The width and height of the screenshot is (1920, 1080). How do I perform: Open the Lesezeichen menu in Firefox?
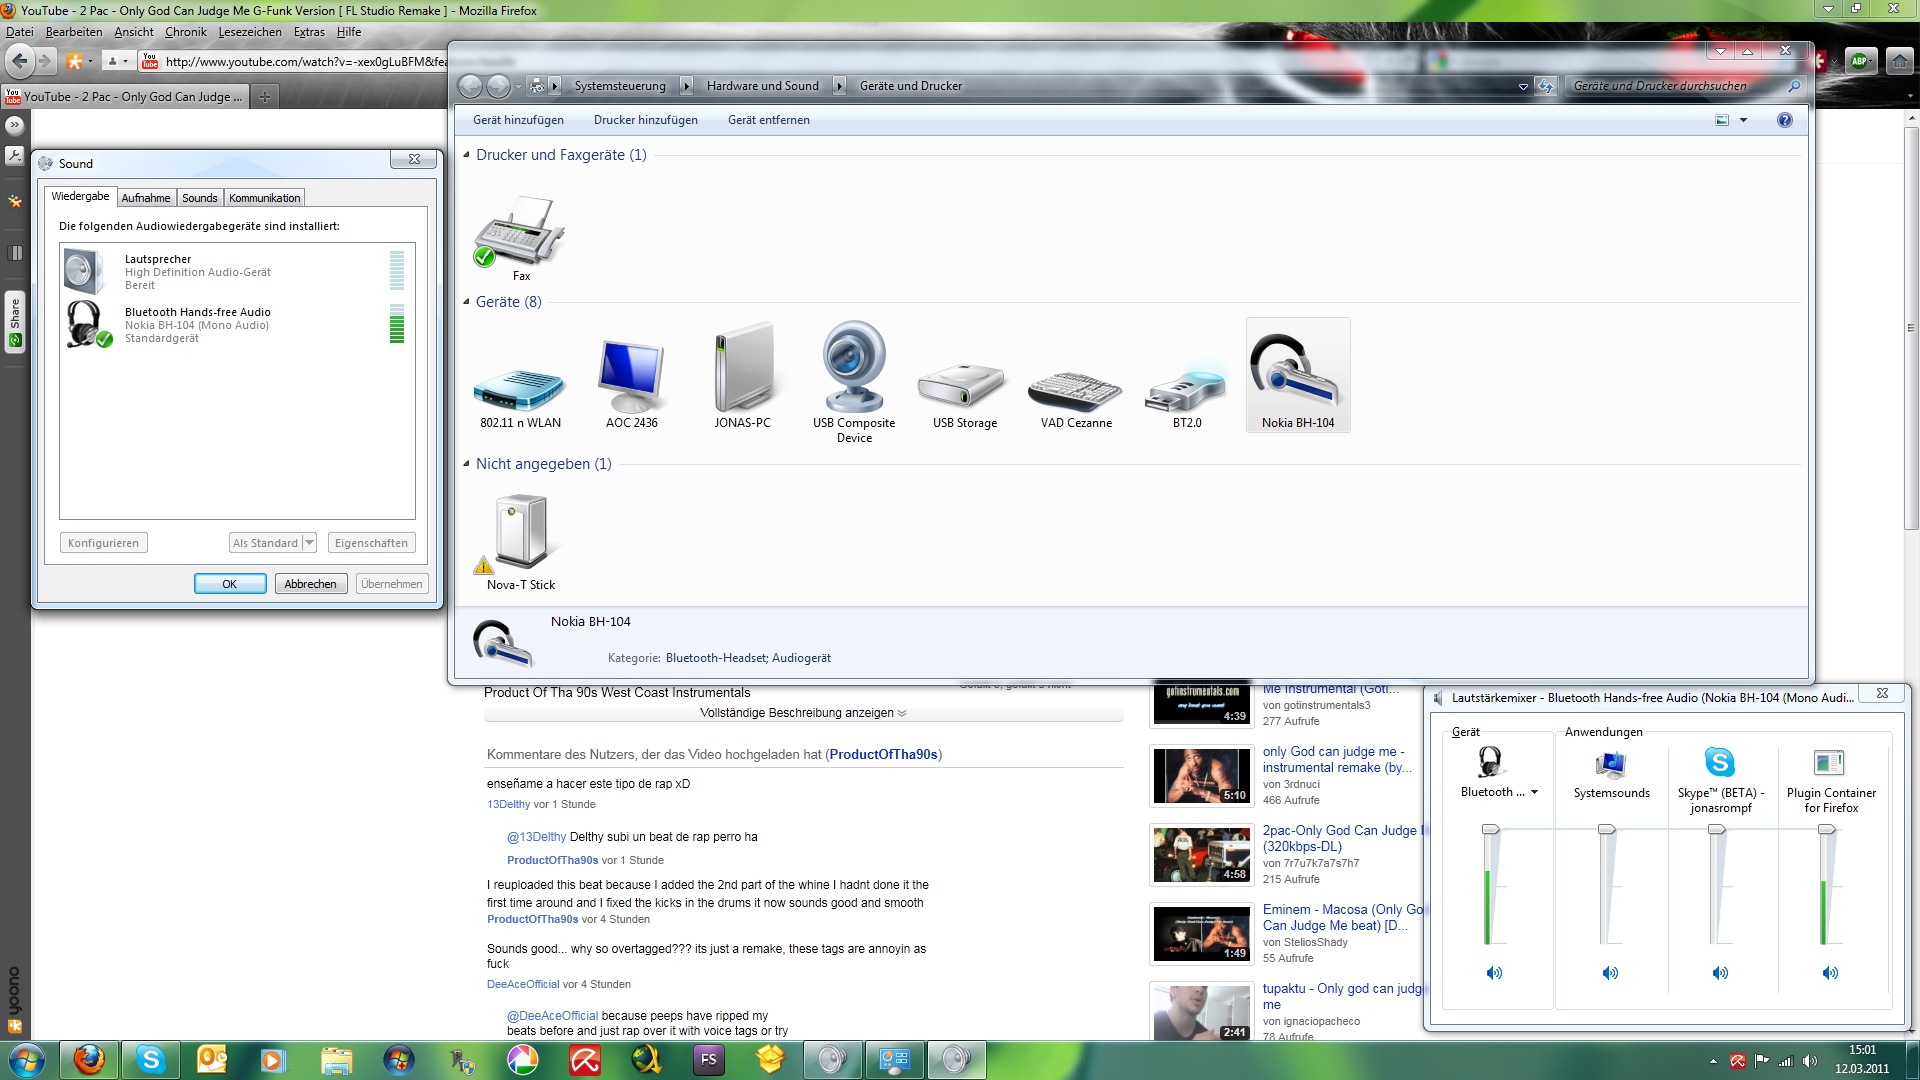(x=250, y=32)
